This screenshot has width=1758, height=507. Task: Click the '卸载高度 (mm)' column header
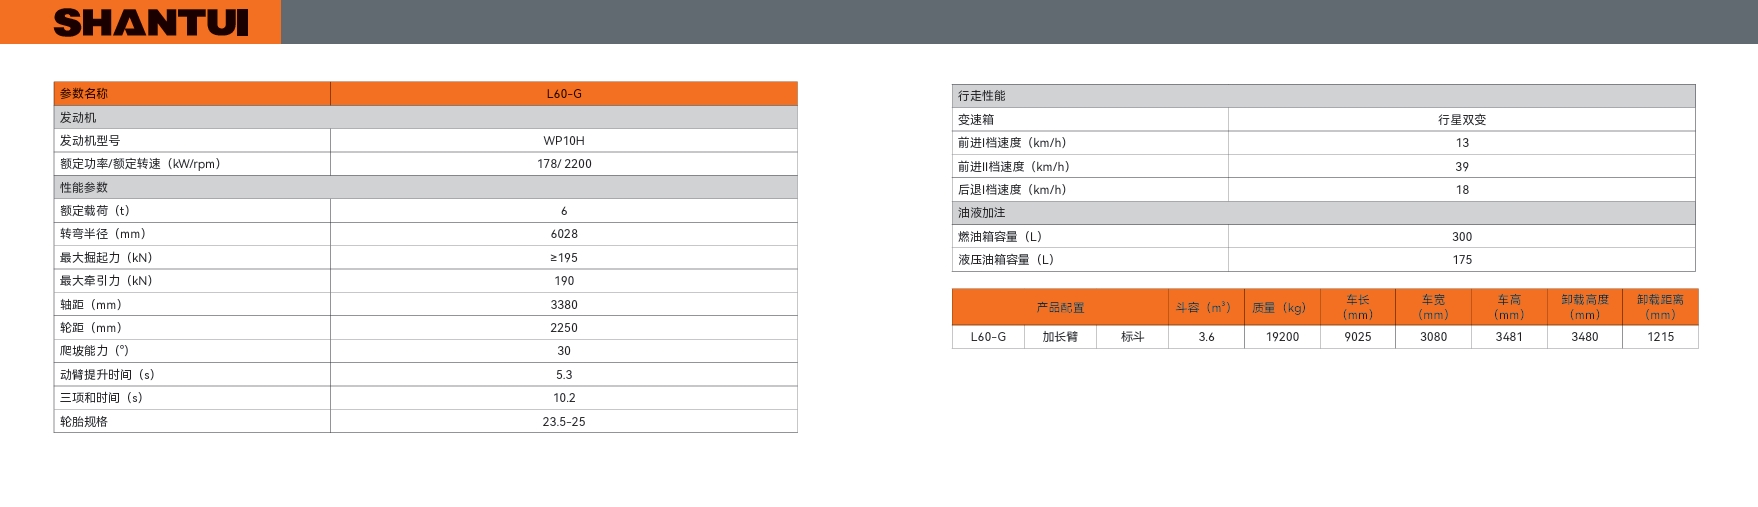click(x=1585, y=308)
